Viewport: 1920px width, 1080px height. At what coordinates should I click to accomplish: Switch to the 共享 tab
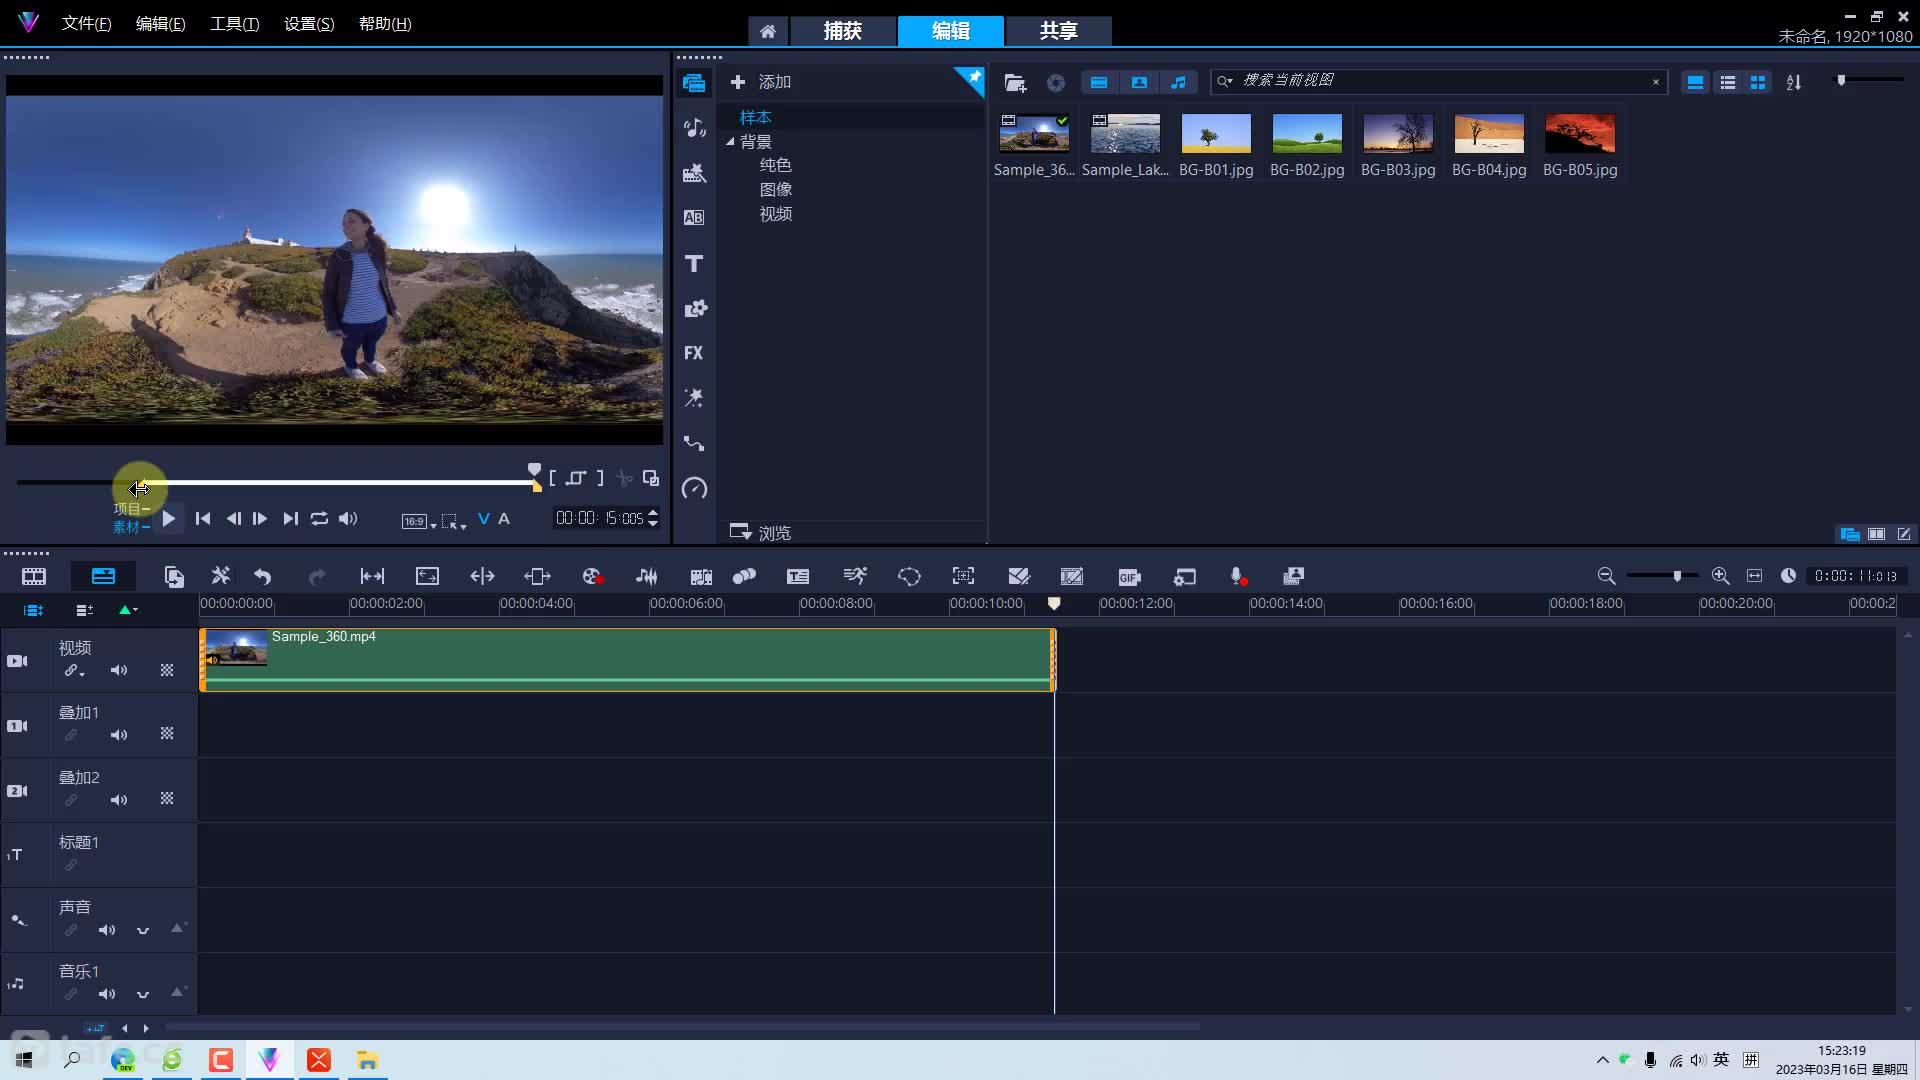[1059, 31]
